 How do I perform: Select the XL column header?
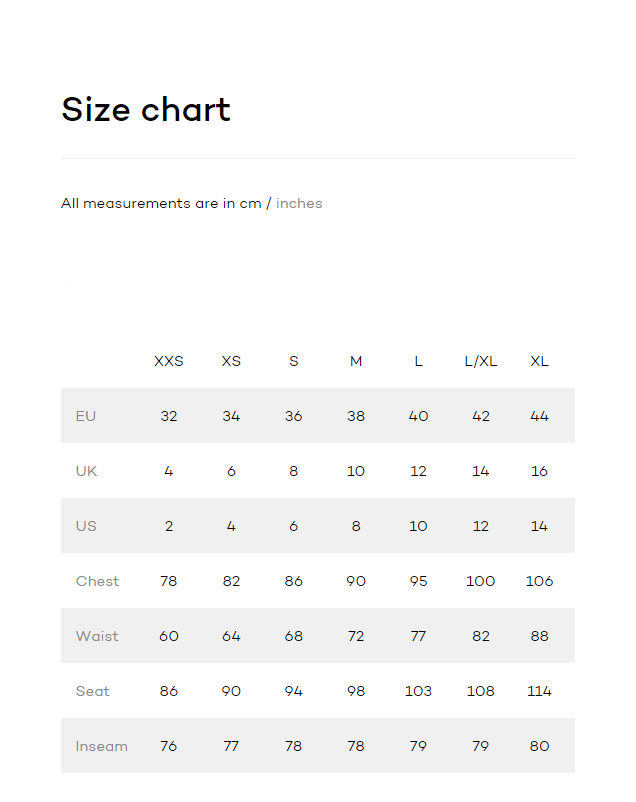click(x=540, y=361)
